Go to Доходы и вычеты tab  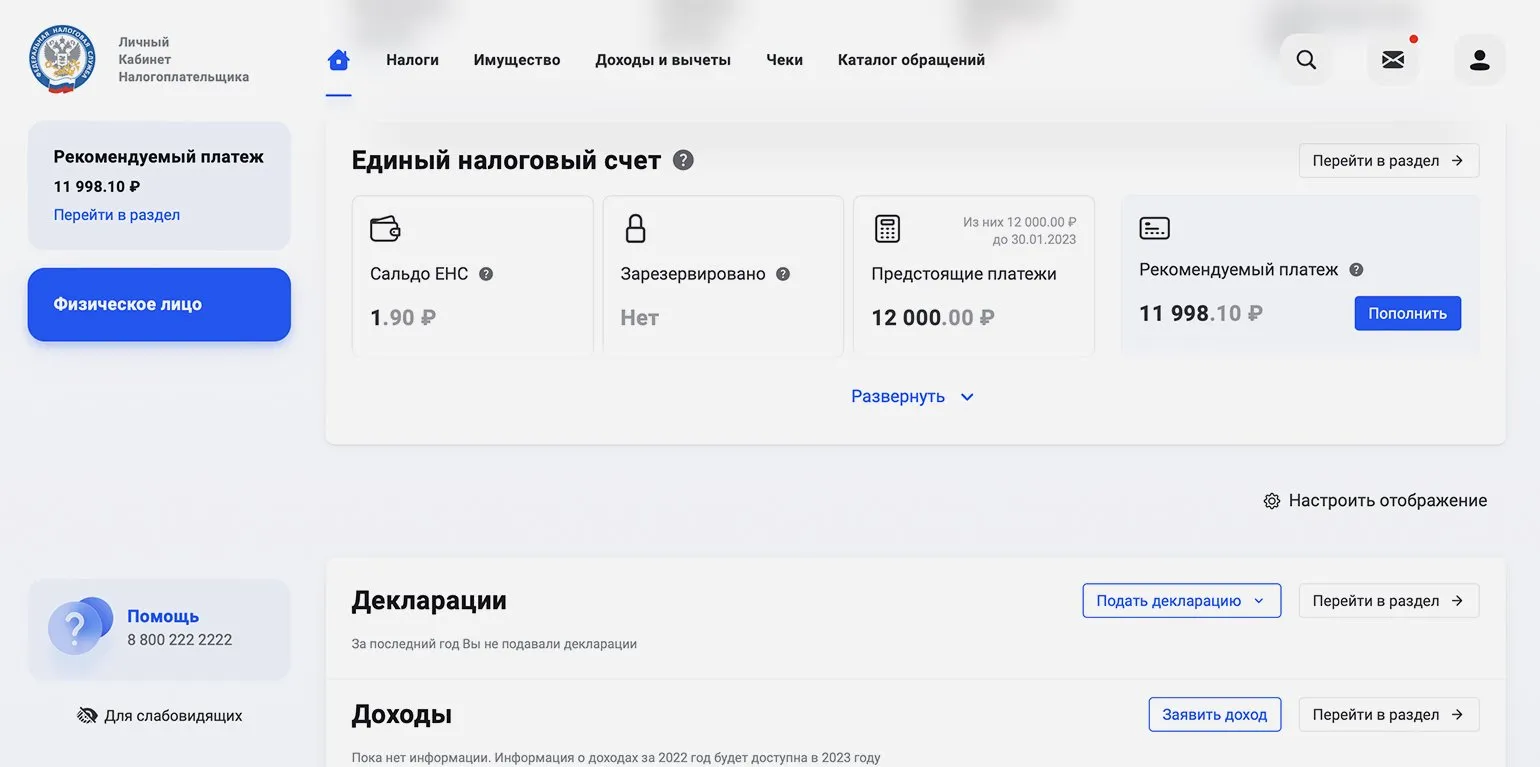663,60
